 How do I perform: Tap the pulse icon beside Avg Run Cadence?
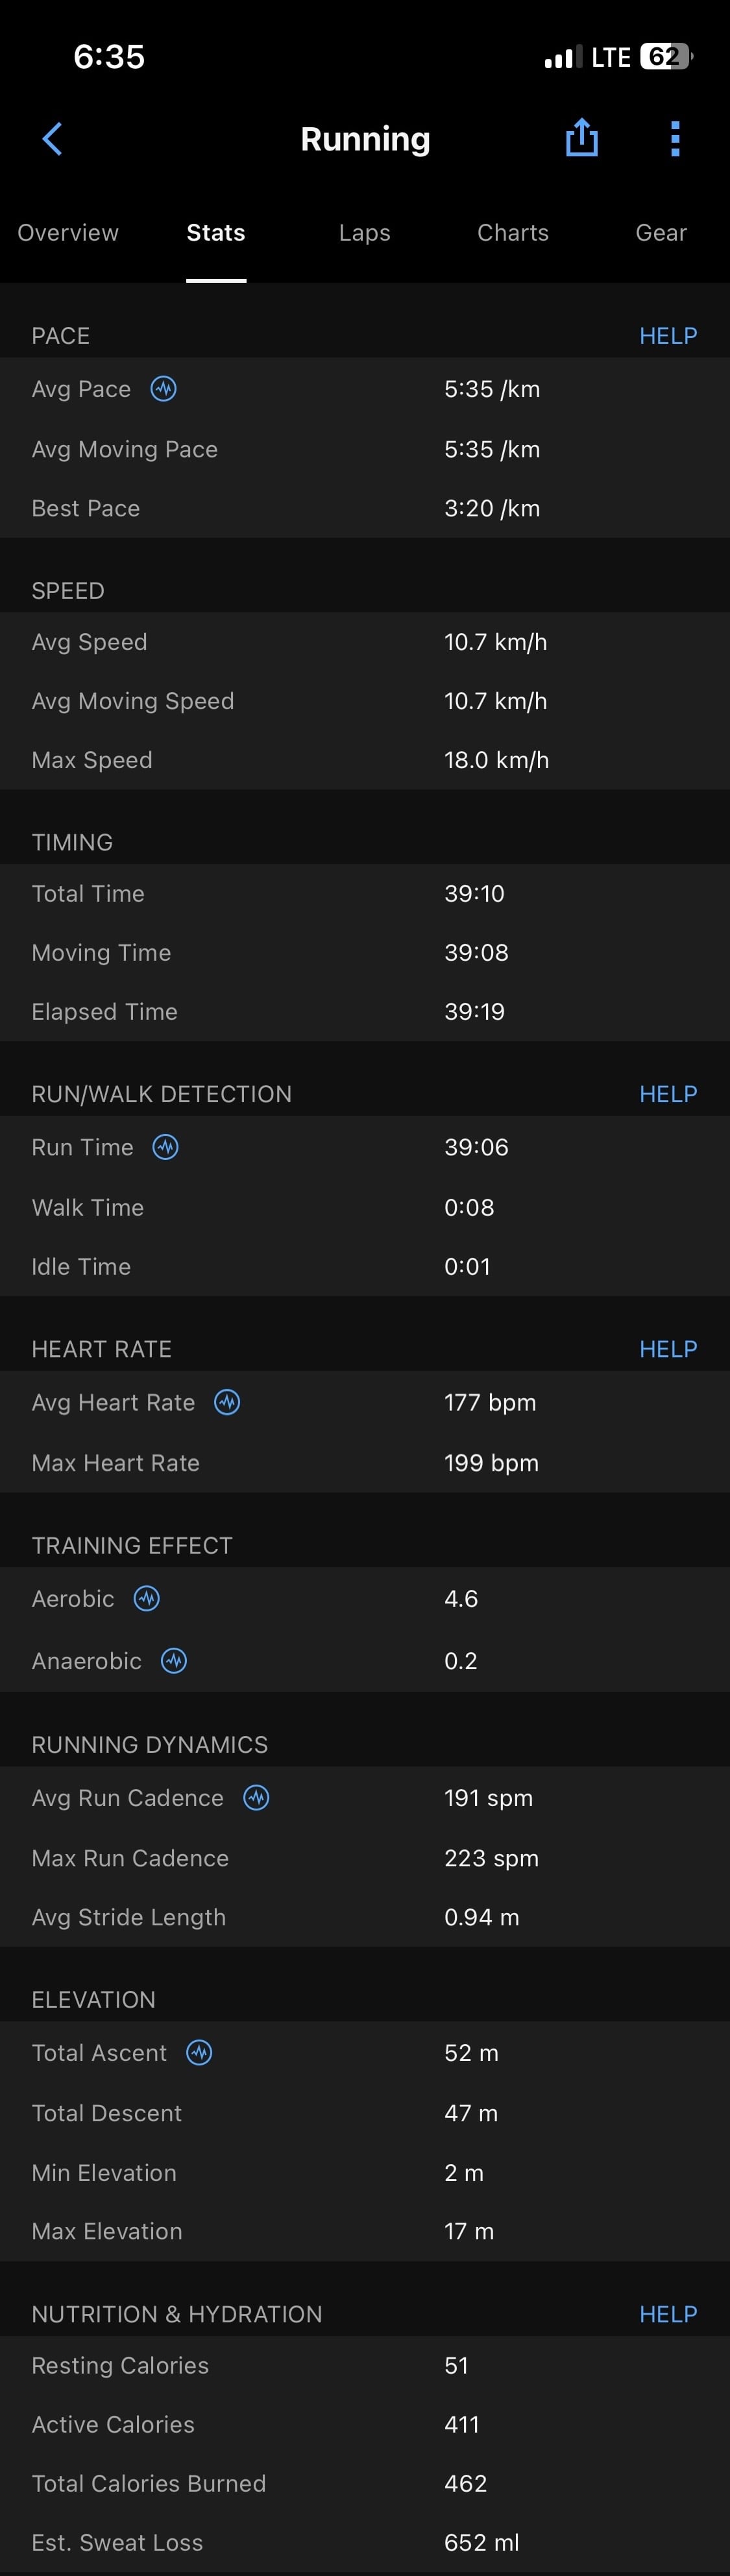pyautogui.click(x=257, y=1797)
